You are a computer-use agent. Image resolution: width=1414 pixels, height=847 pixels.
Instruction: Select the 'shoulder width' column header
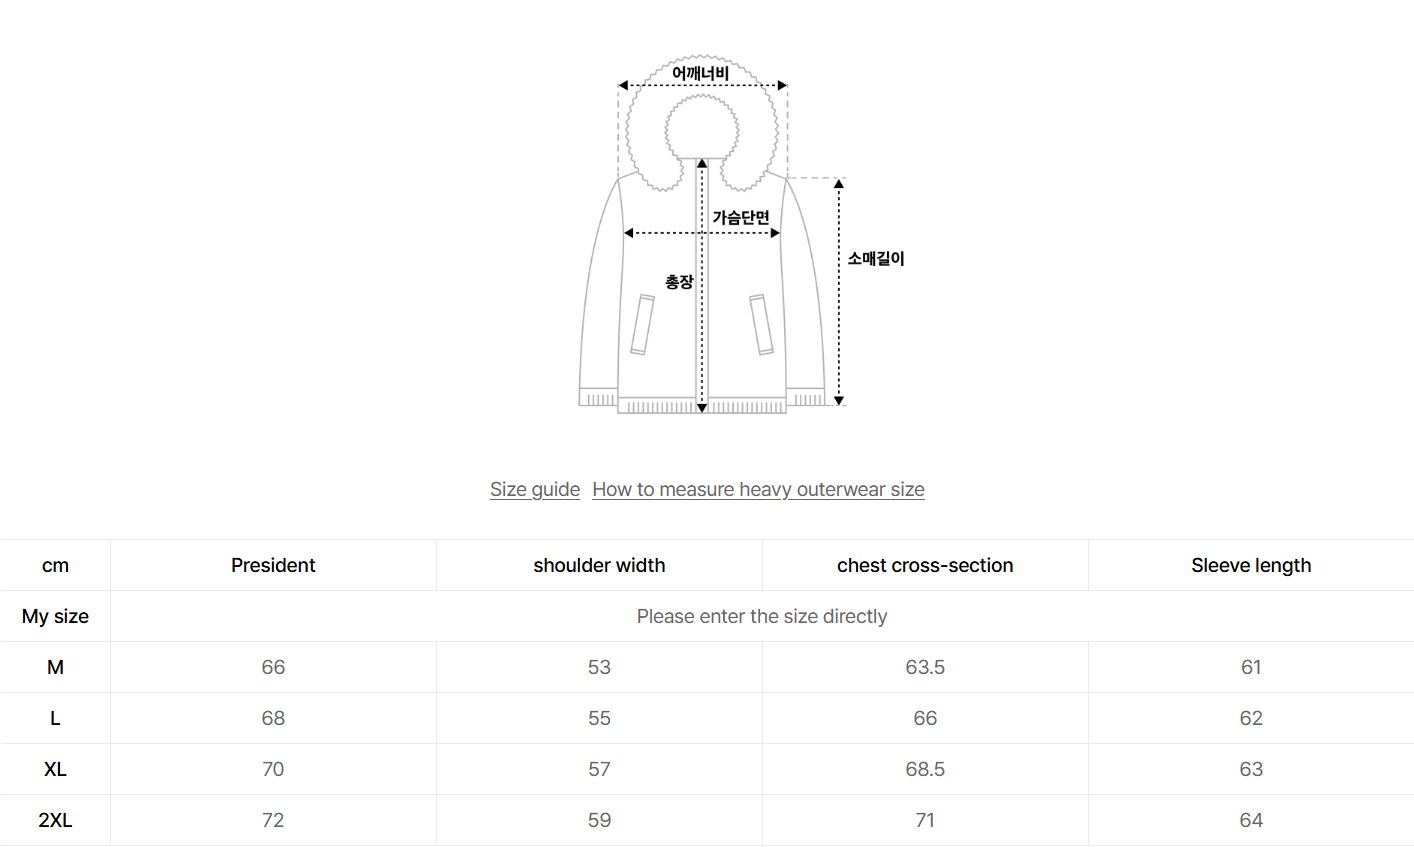coord(599,565)
